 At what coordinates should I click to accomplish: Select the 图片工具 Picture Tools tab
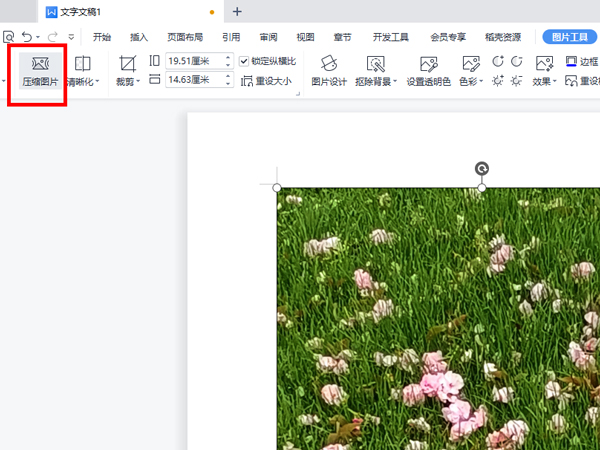[570, 37]
